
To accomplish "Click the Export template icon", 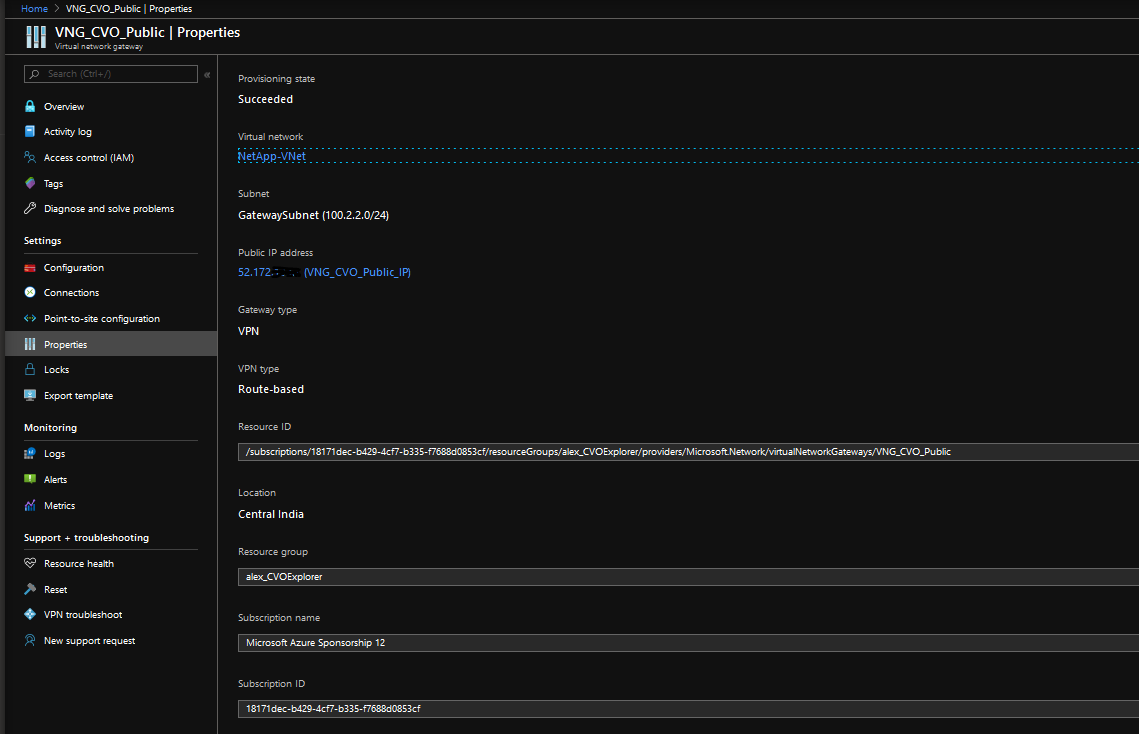I will coord(30,395).
